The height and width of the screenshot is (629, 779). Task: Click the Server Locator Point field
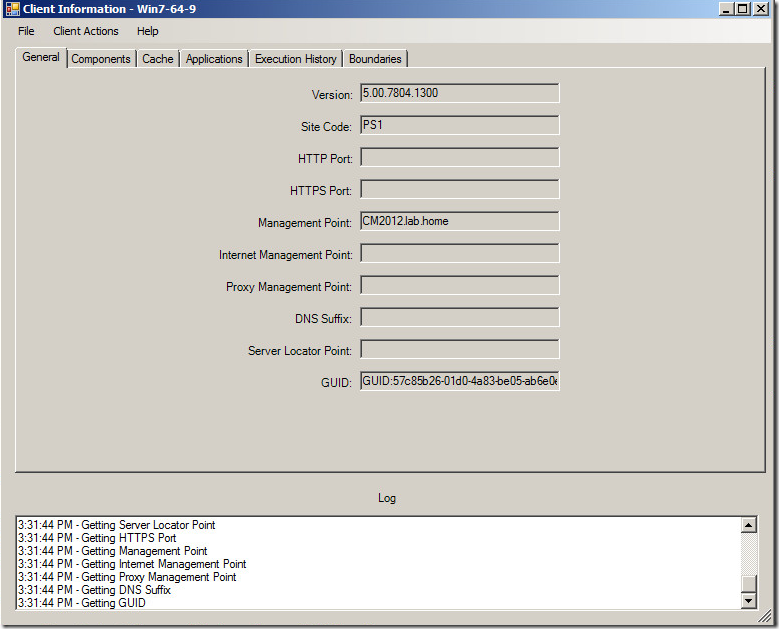[460, 349]
